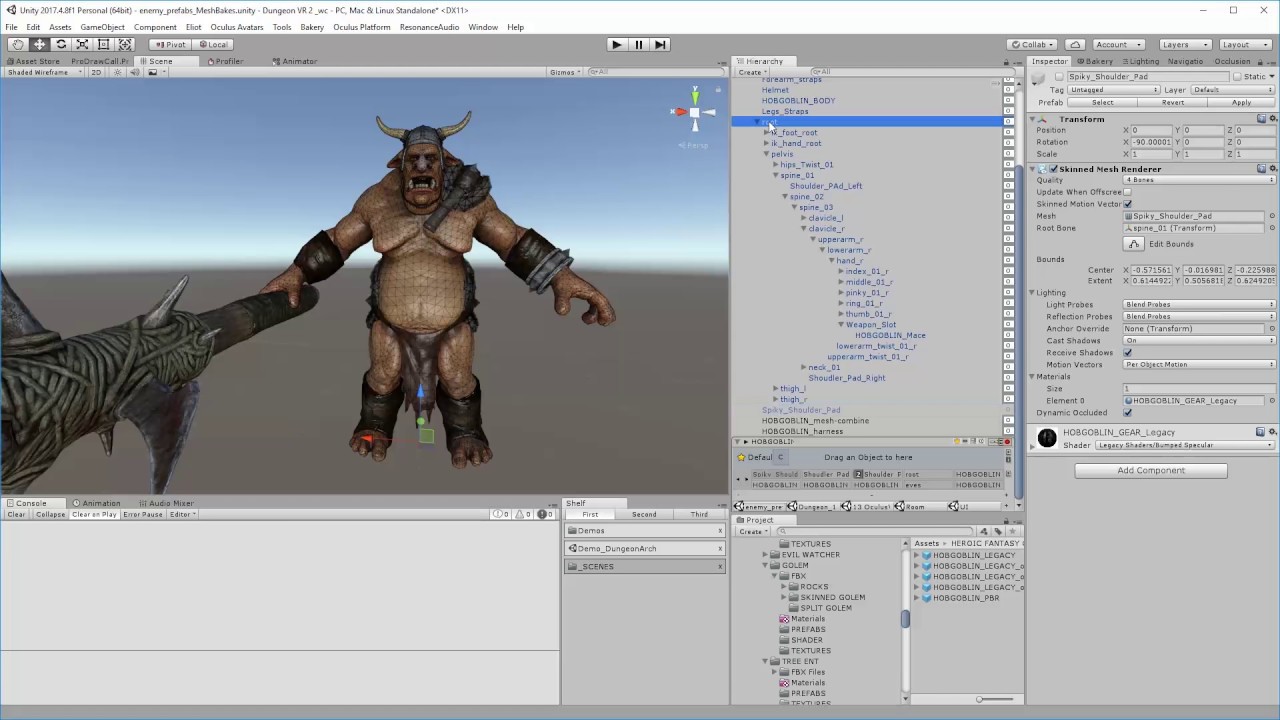
Task: Select the Hand tool in the toolbar
Action: click(17, 44)
